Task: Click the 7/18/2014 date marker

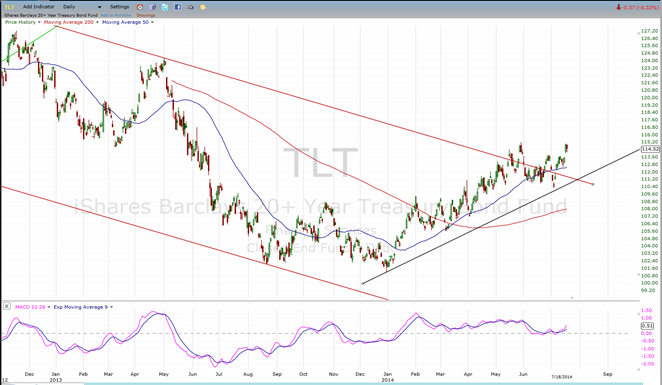Action: (x=562, y=377)
